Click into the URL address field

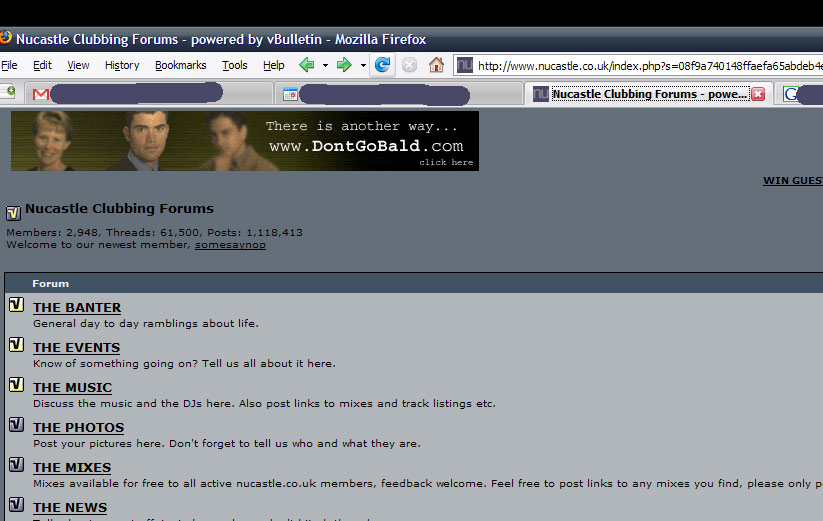[640, 66]
